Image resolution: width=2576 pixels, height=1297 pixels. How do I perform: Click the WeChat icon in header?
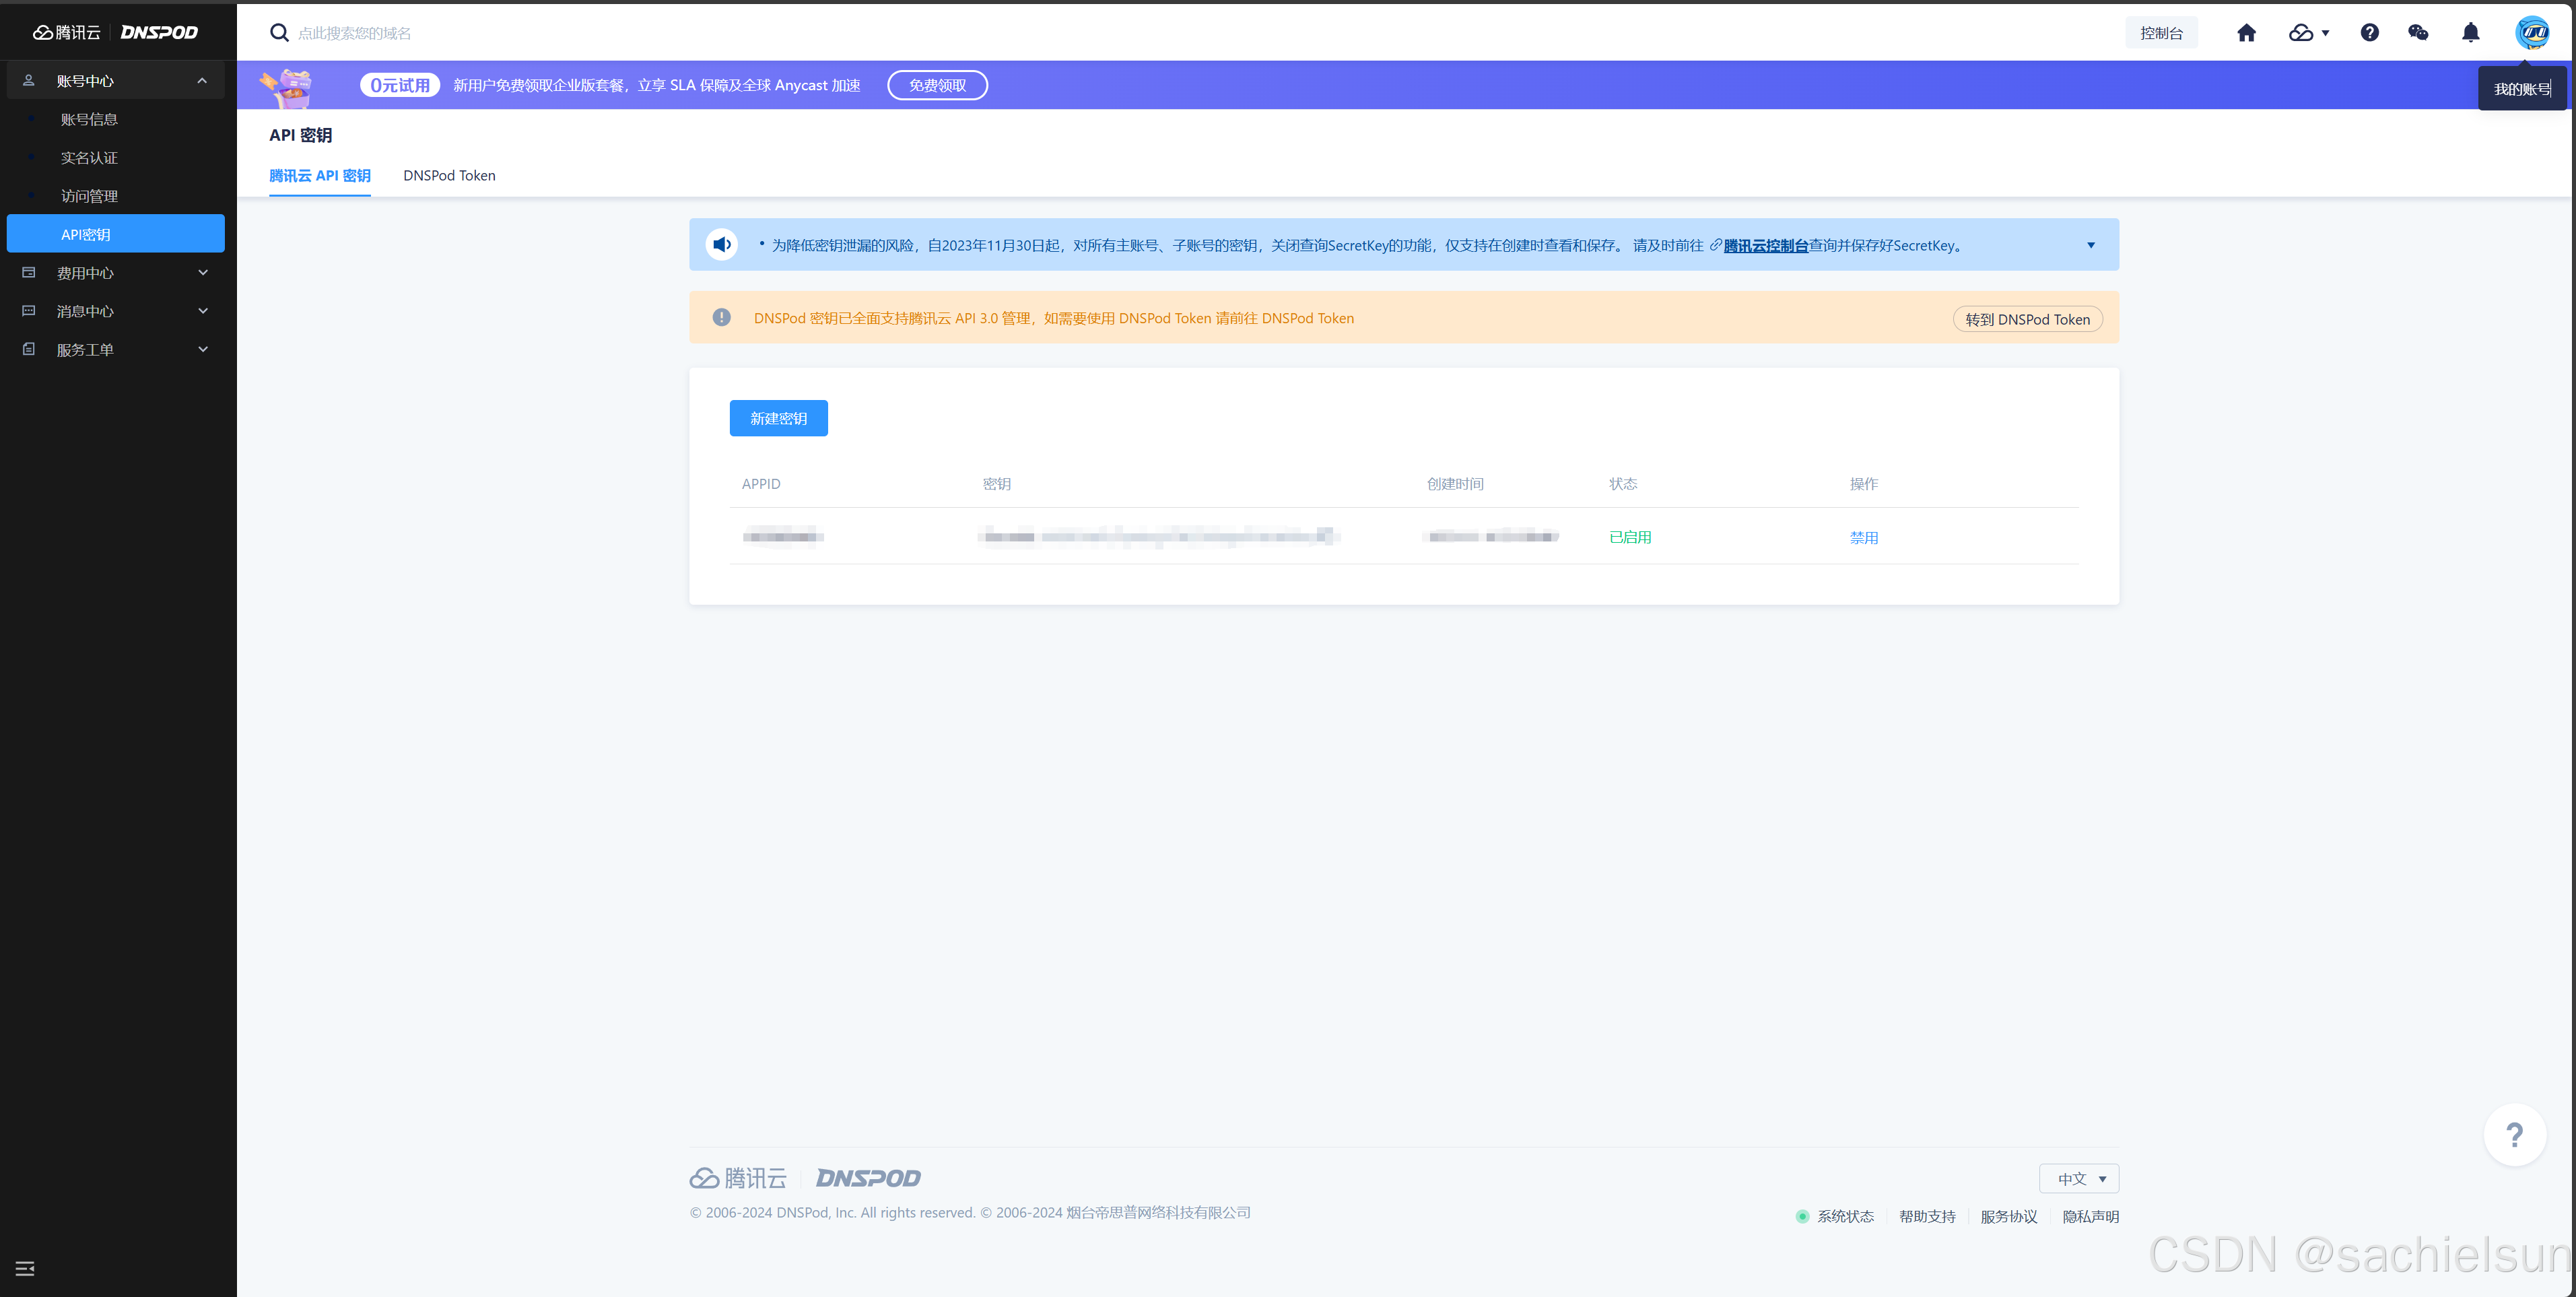click(x=2418, y=33)
